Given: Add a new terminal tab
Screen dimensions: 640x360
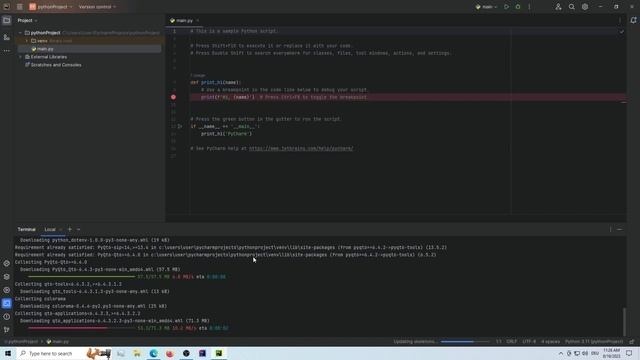Looking at the screenshot, I should 70,229.
